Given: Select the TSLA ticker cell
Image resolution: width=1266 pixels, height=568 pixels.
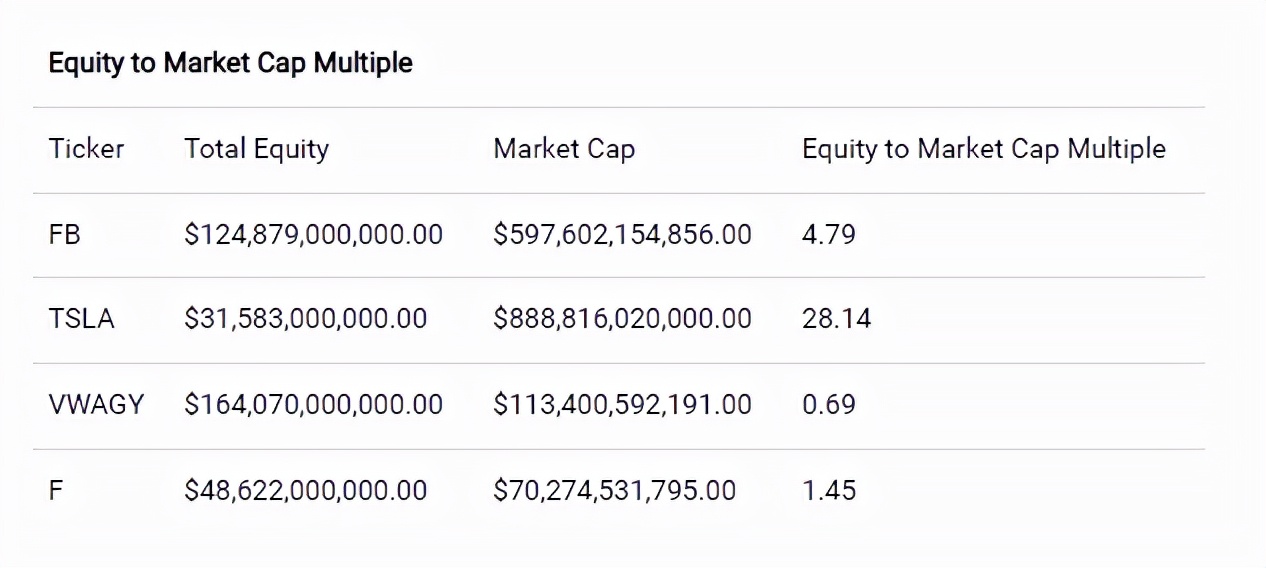Looking at the screenshot, I should [82, 319].
